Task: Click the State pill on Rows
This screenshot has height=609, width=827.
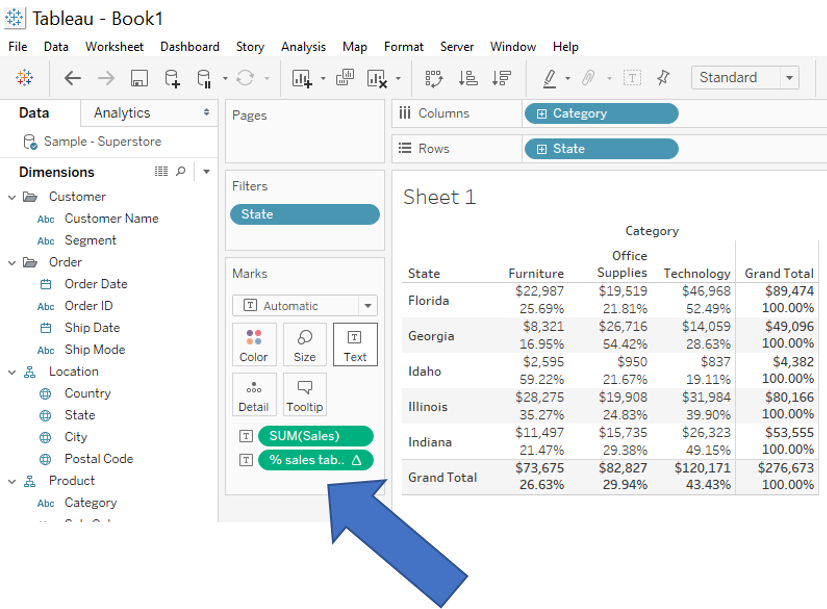Action: tap(601, 149)
